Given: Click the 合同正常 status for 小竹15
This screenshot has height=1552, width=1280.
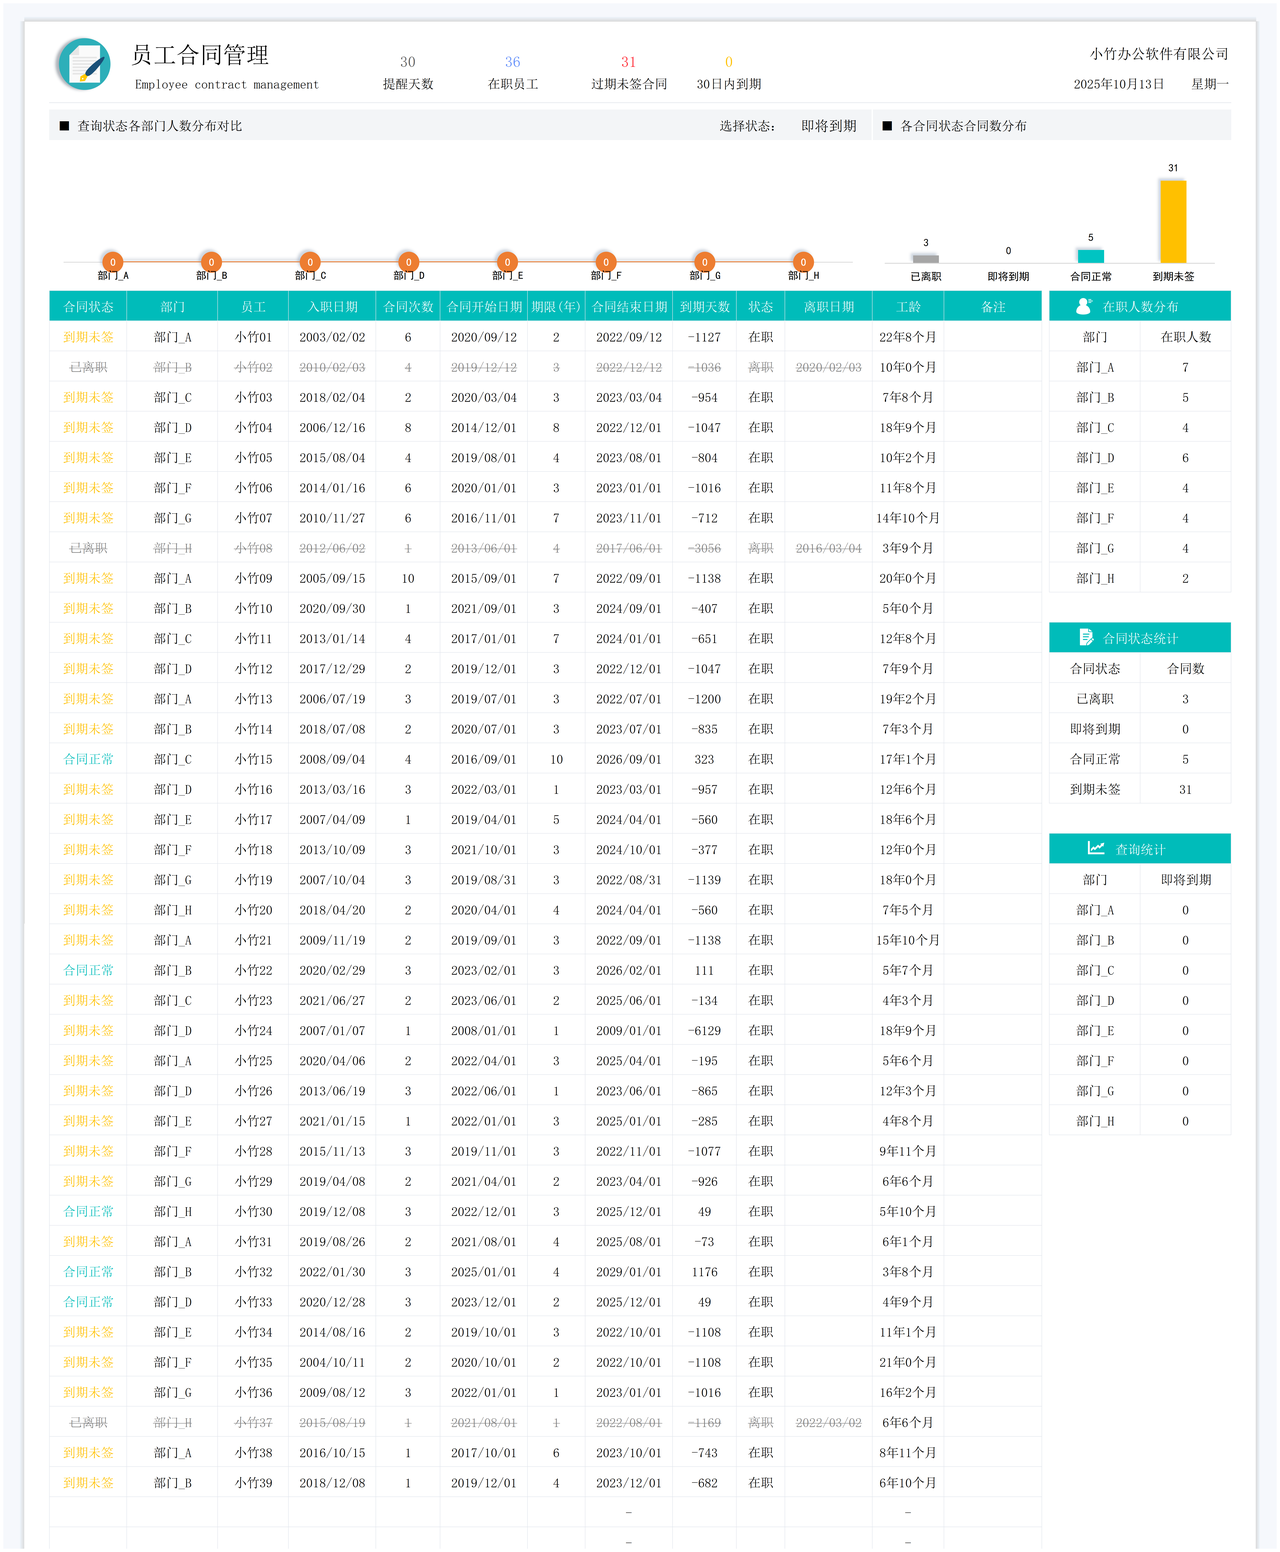Looking at the screenshot, I should click(88, 759).
